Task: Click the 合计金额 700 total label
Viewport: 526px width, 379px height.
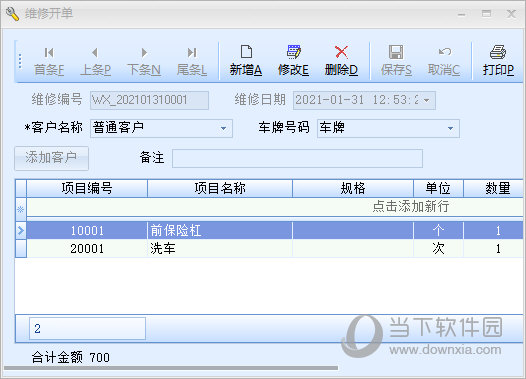Action: [71, 358]
